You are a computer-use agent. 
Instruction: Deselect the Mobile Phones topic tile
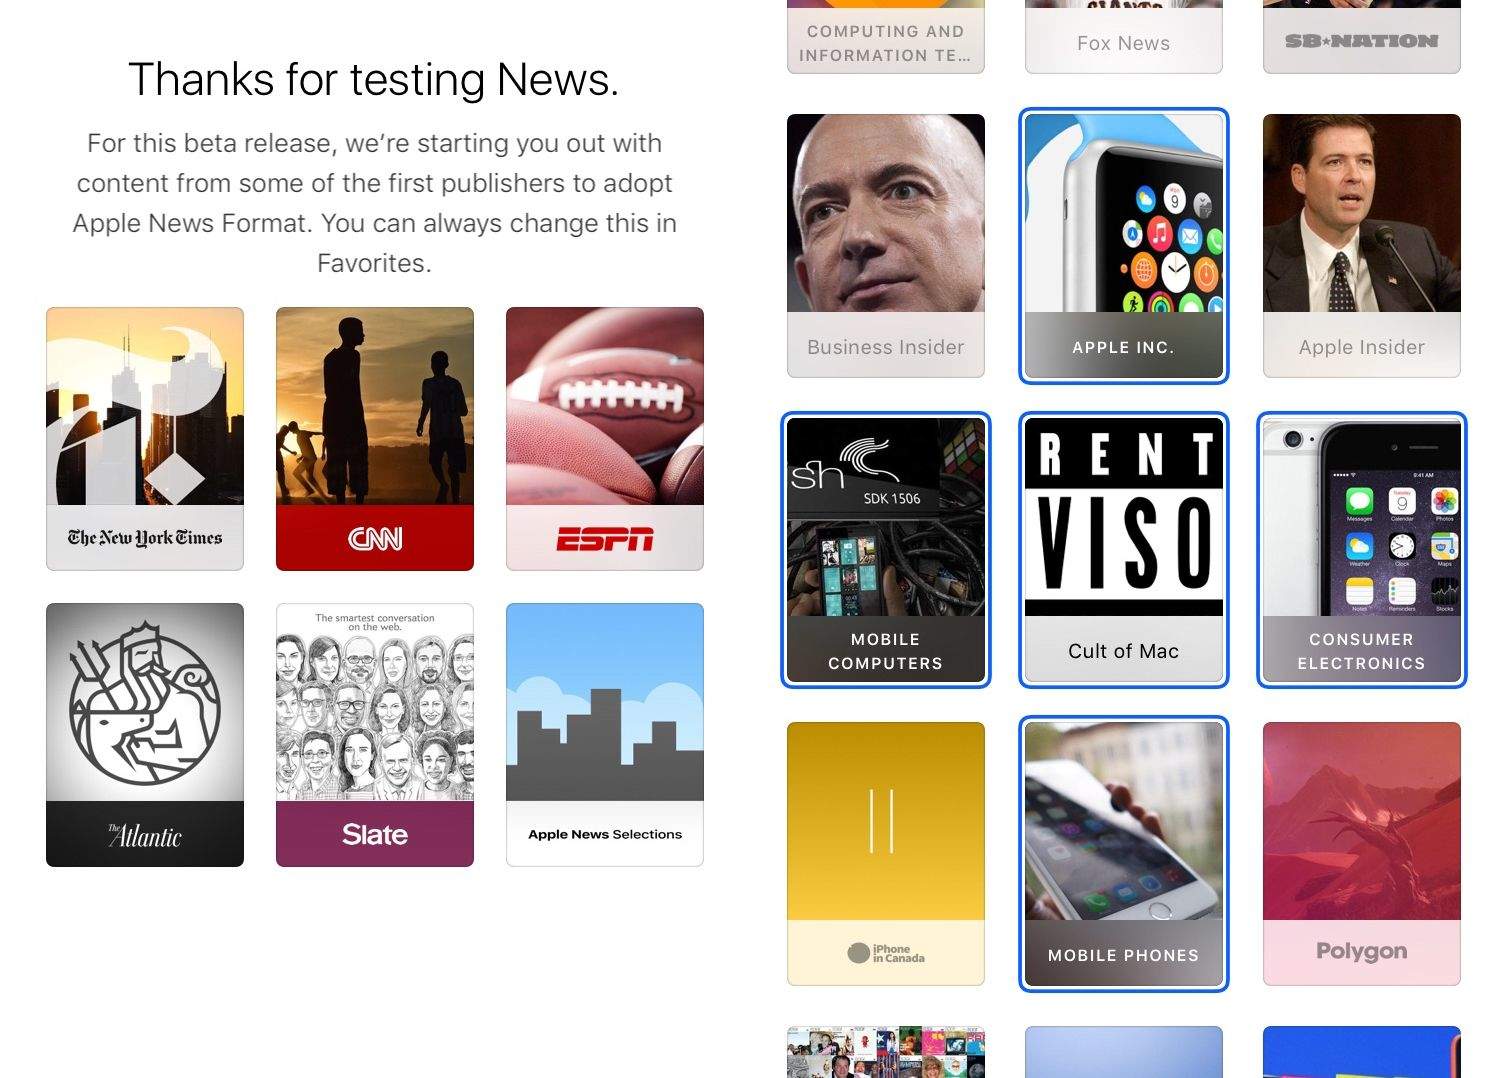tap(1124, 854)
